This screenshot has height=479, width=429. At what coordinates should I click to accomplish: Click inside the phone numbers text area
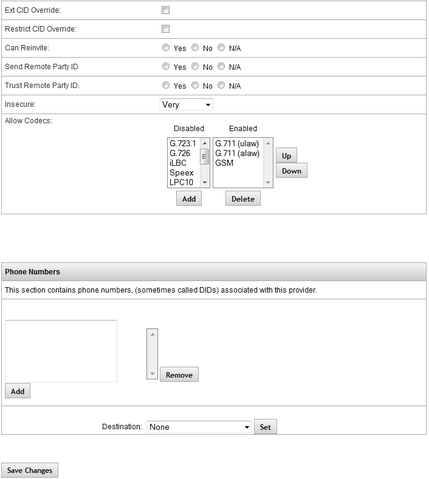point(61,351)
